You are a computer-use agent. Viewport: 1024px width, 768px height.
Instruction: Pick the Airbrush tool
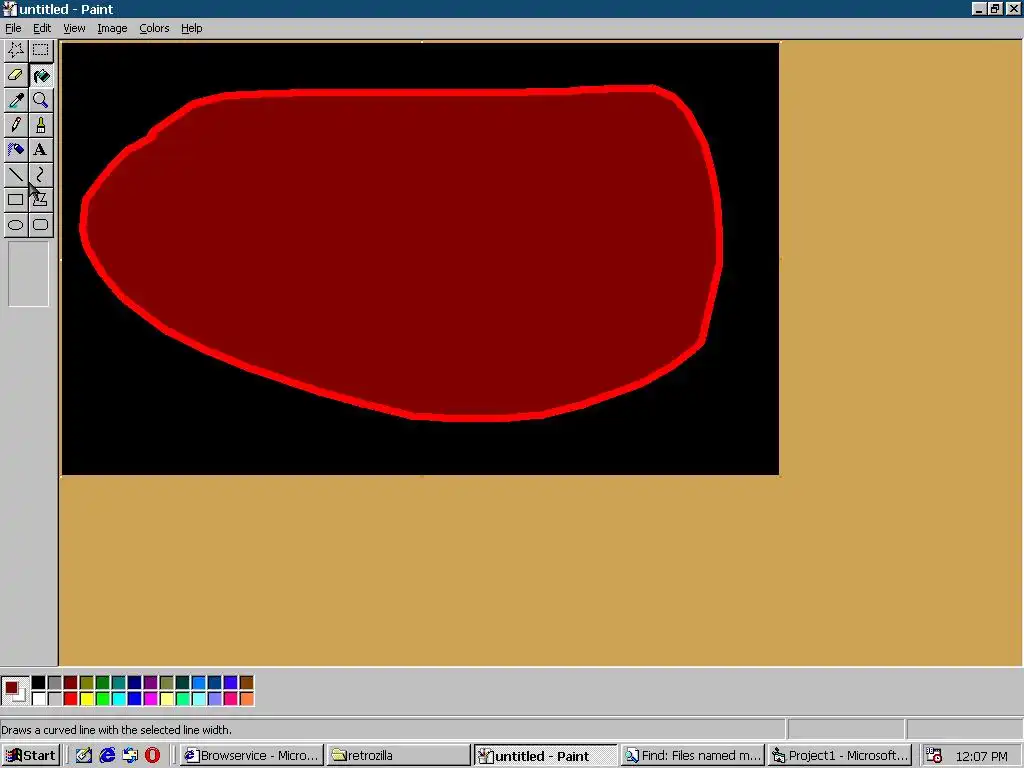pyautogui.click(x=16, y=150)
